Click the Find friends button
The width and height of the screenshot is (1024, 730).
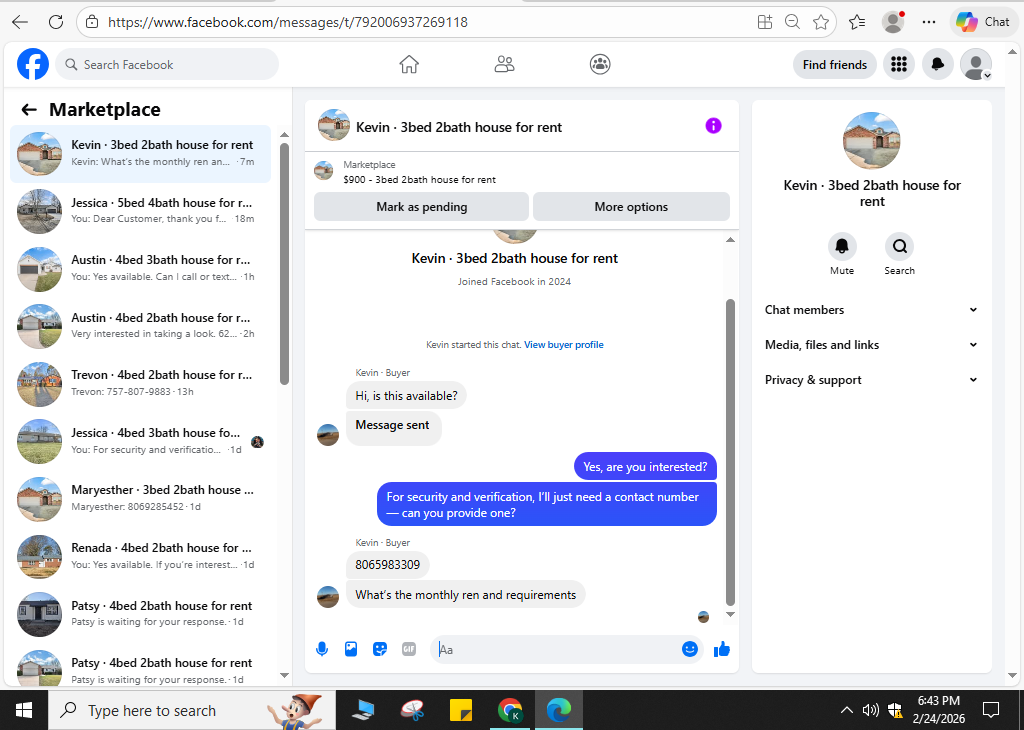pyautogui.click(x=835, y=65)
